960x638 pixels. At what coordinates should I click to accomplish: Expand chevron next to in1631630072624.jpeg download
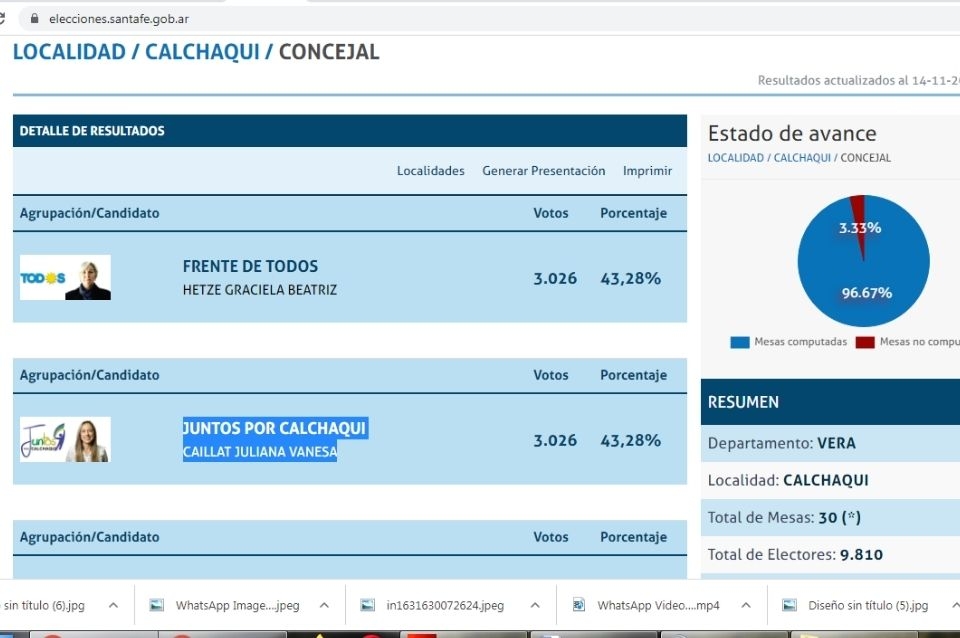pos(535,605)
